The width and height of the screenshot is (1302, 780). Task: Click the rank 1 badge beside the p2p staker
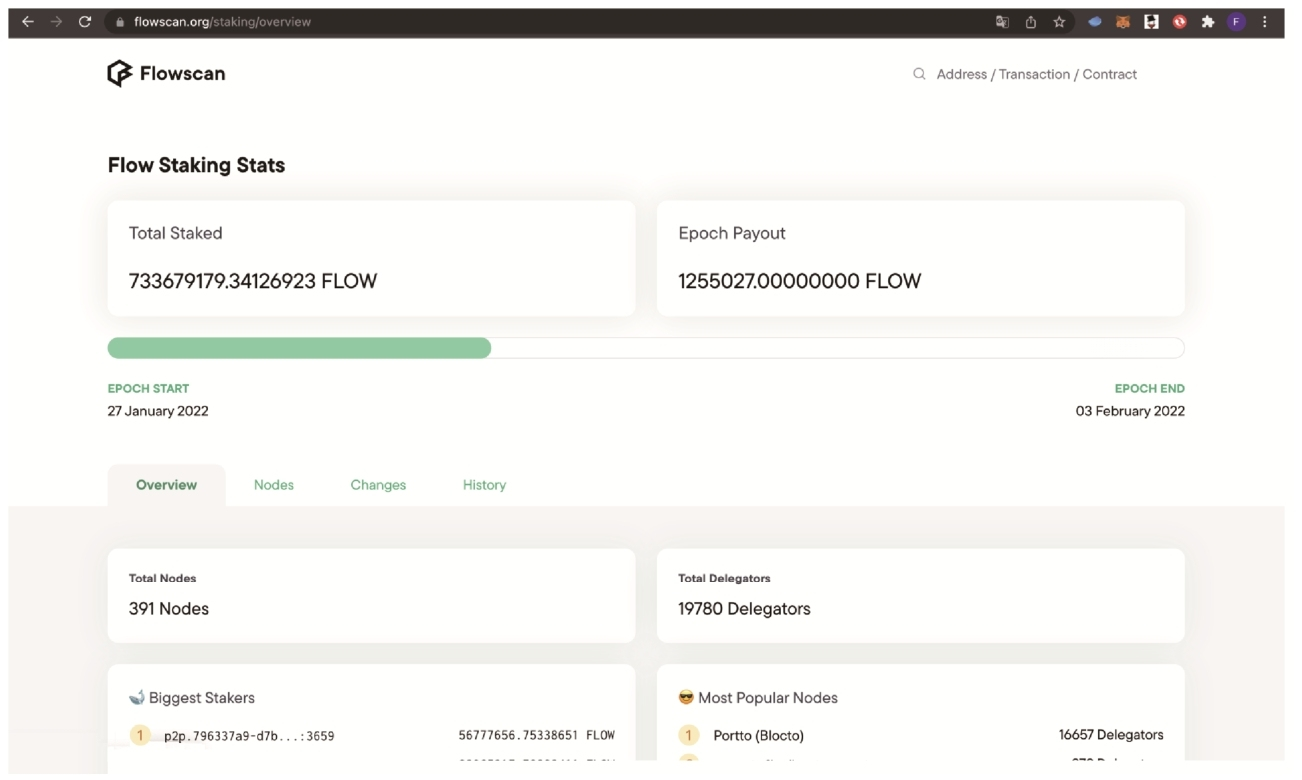pyautogui.click(x=139, y=736)
